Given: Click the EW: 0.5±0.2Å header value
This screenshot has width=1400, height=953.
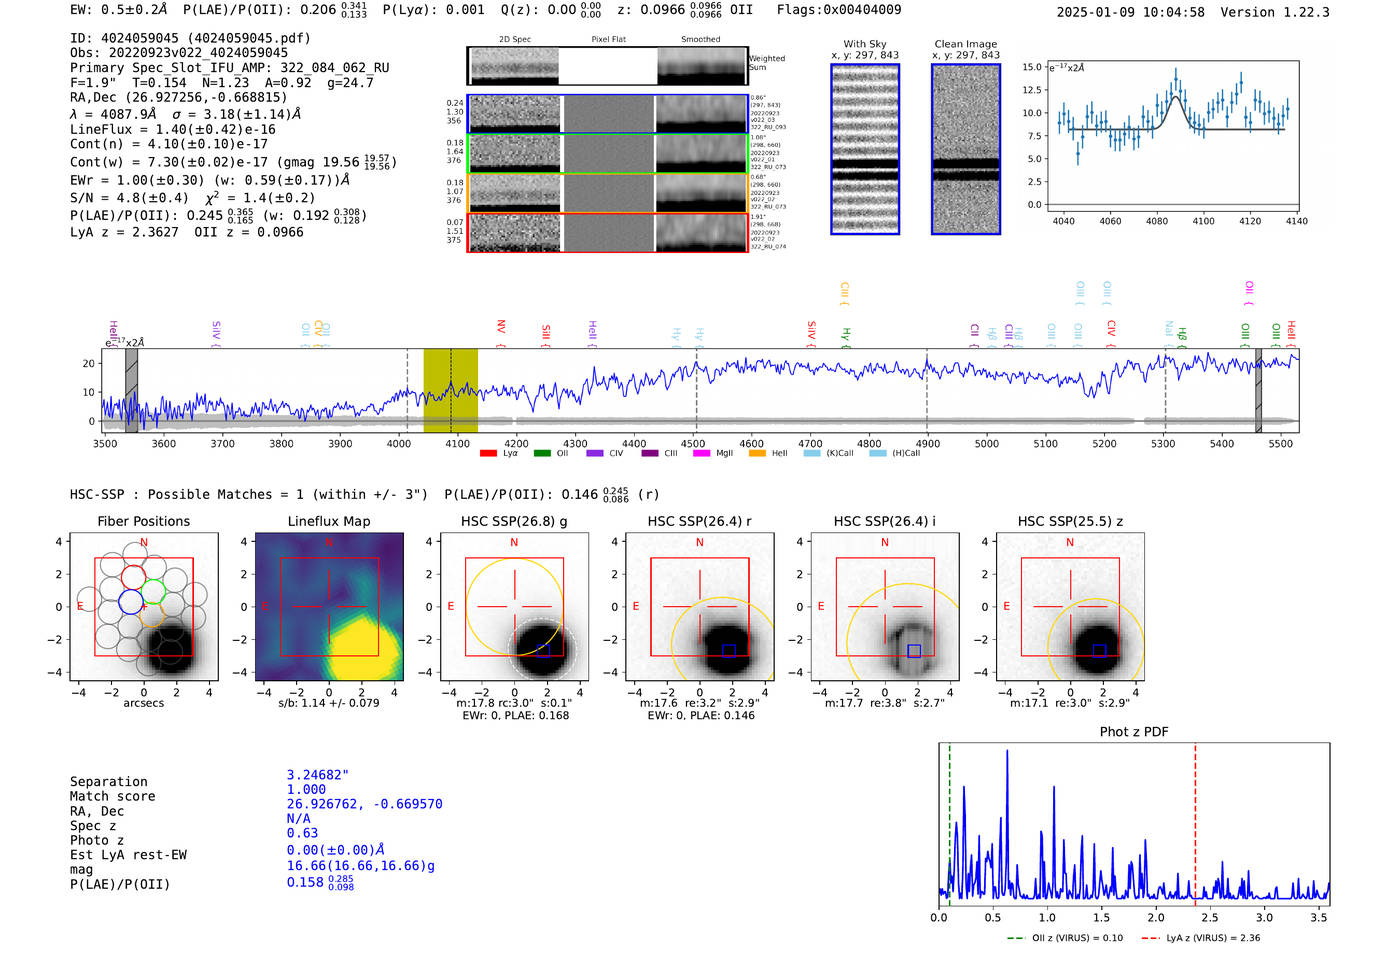Looking at the screenshot, I should [119, 10].
